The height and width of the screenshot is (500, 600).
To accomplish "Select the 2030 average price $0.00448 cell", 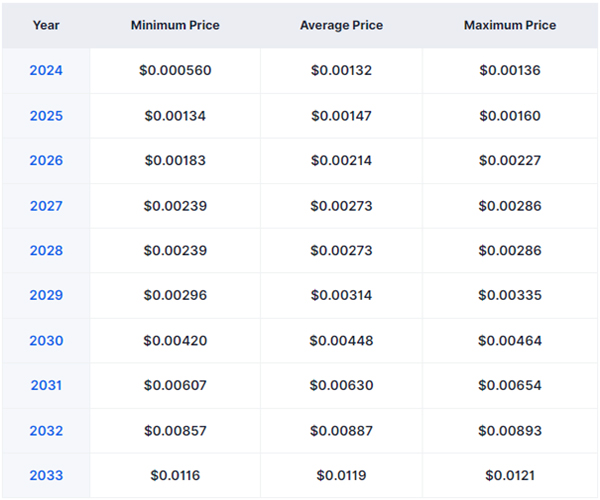I will (341, 340).
